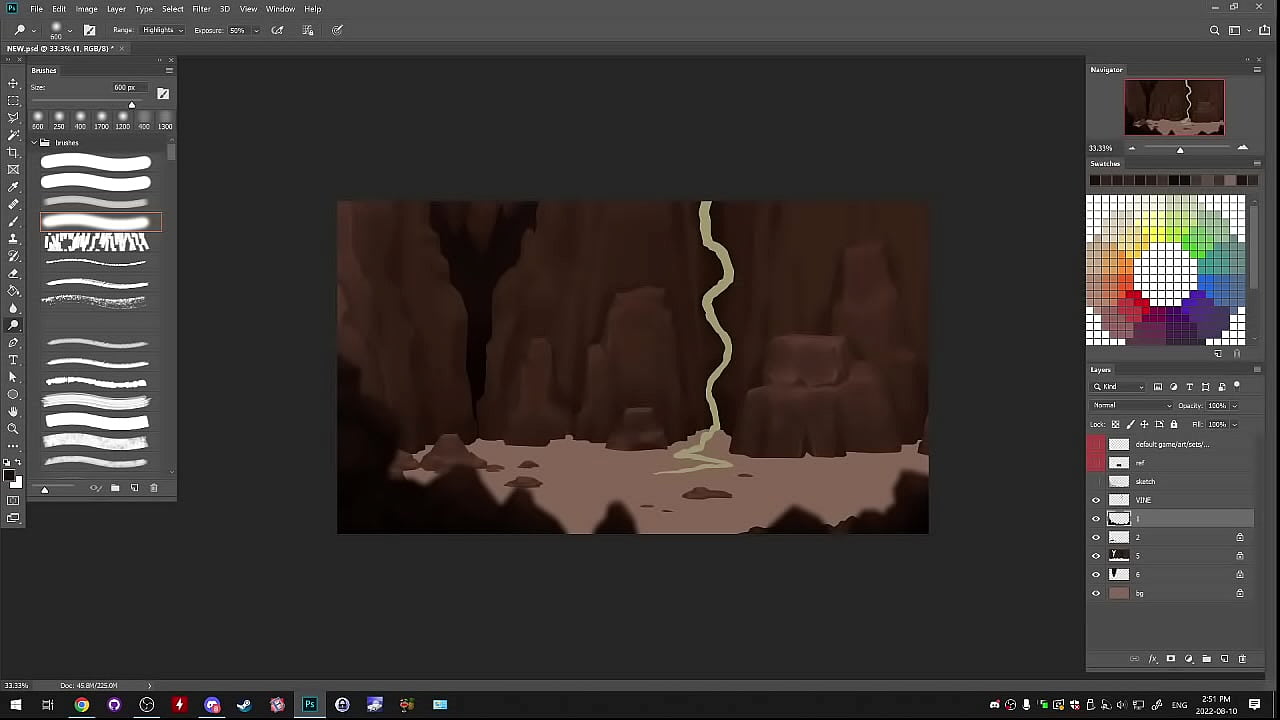
Task: Select the Horizontal Type tool
Action: pos(13,360)
